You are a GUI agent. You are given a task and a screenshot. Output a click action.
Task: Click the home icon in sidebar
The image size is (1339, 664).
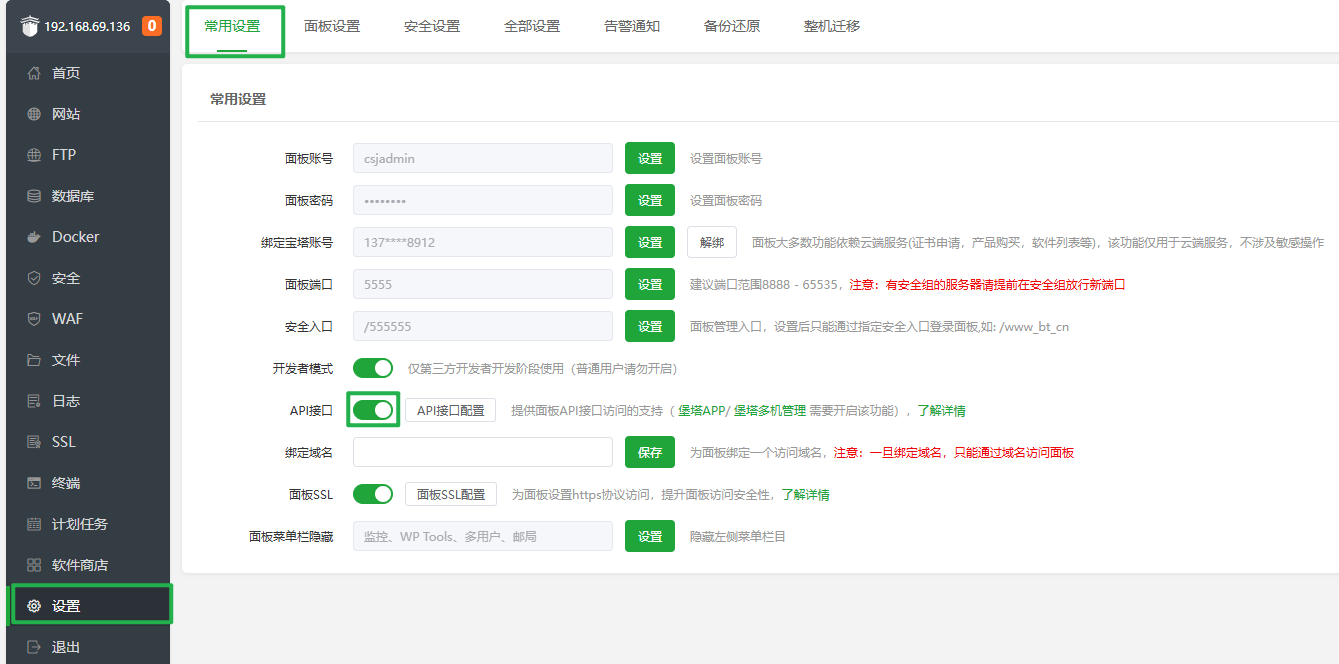coord(34,73)
